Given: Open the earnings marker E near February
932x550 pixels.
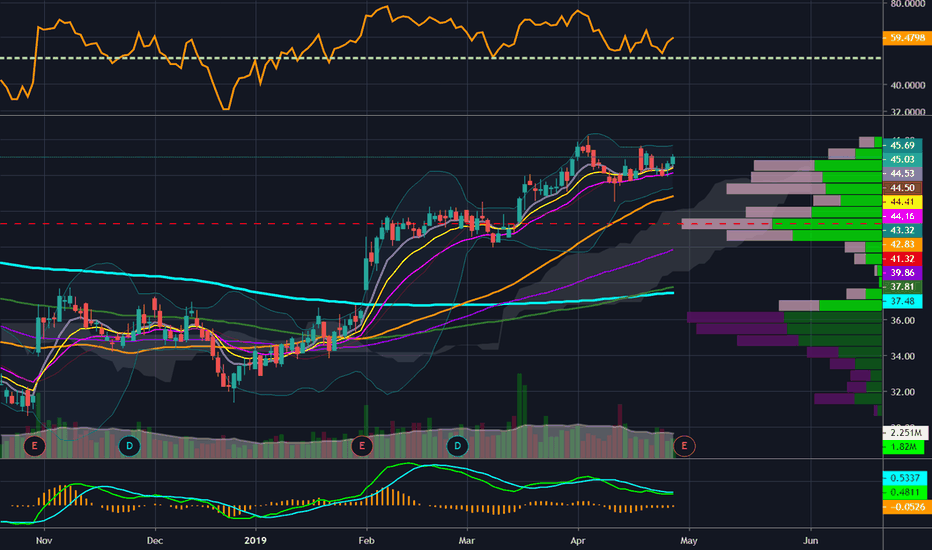Looking at the screenshot, I should click(361, 445).
